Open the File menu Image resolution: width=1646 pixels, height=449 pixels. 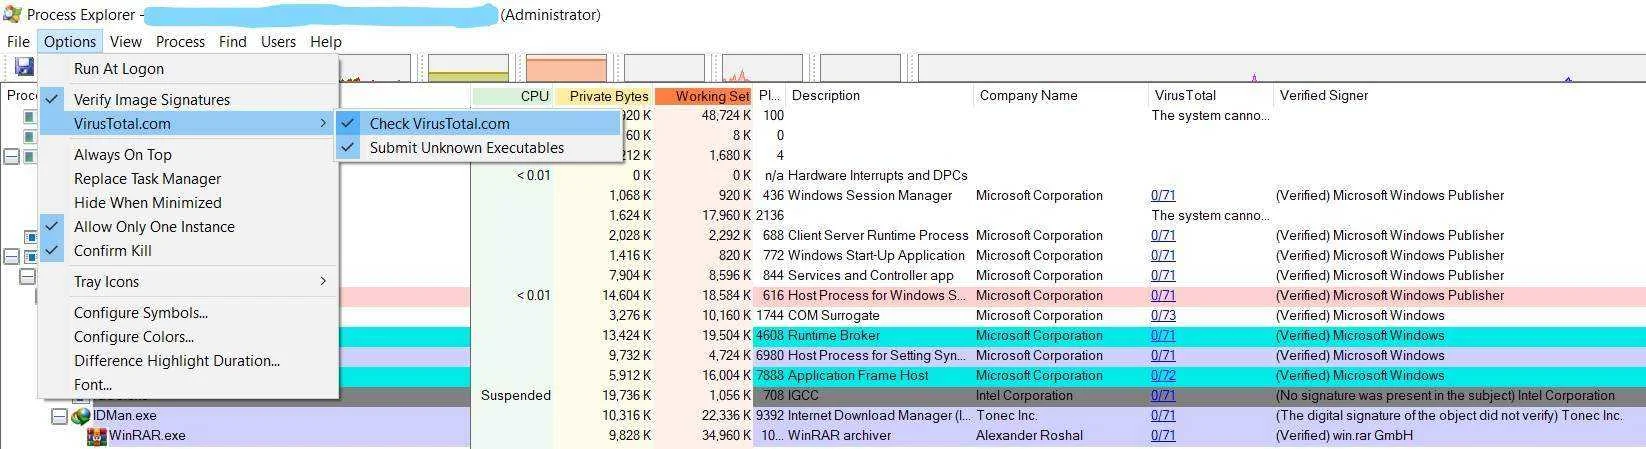pos(18,41)
